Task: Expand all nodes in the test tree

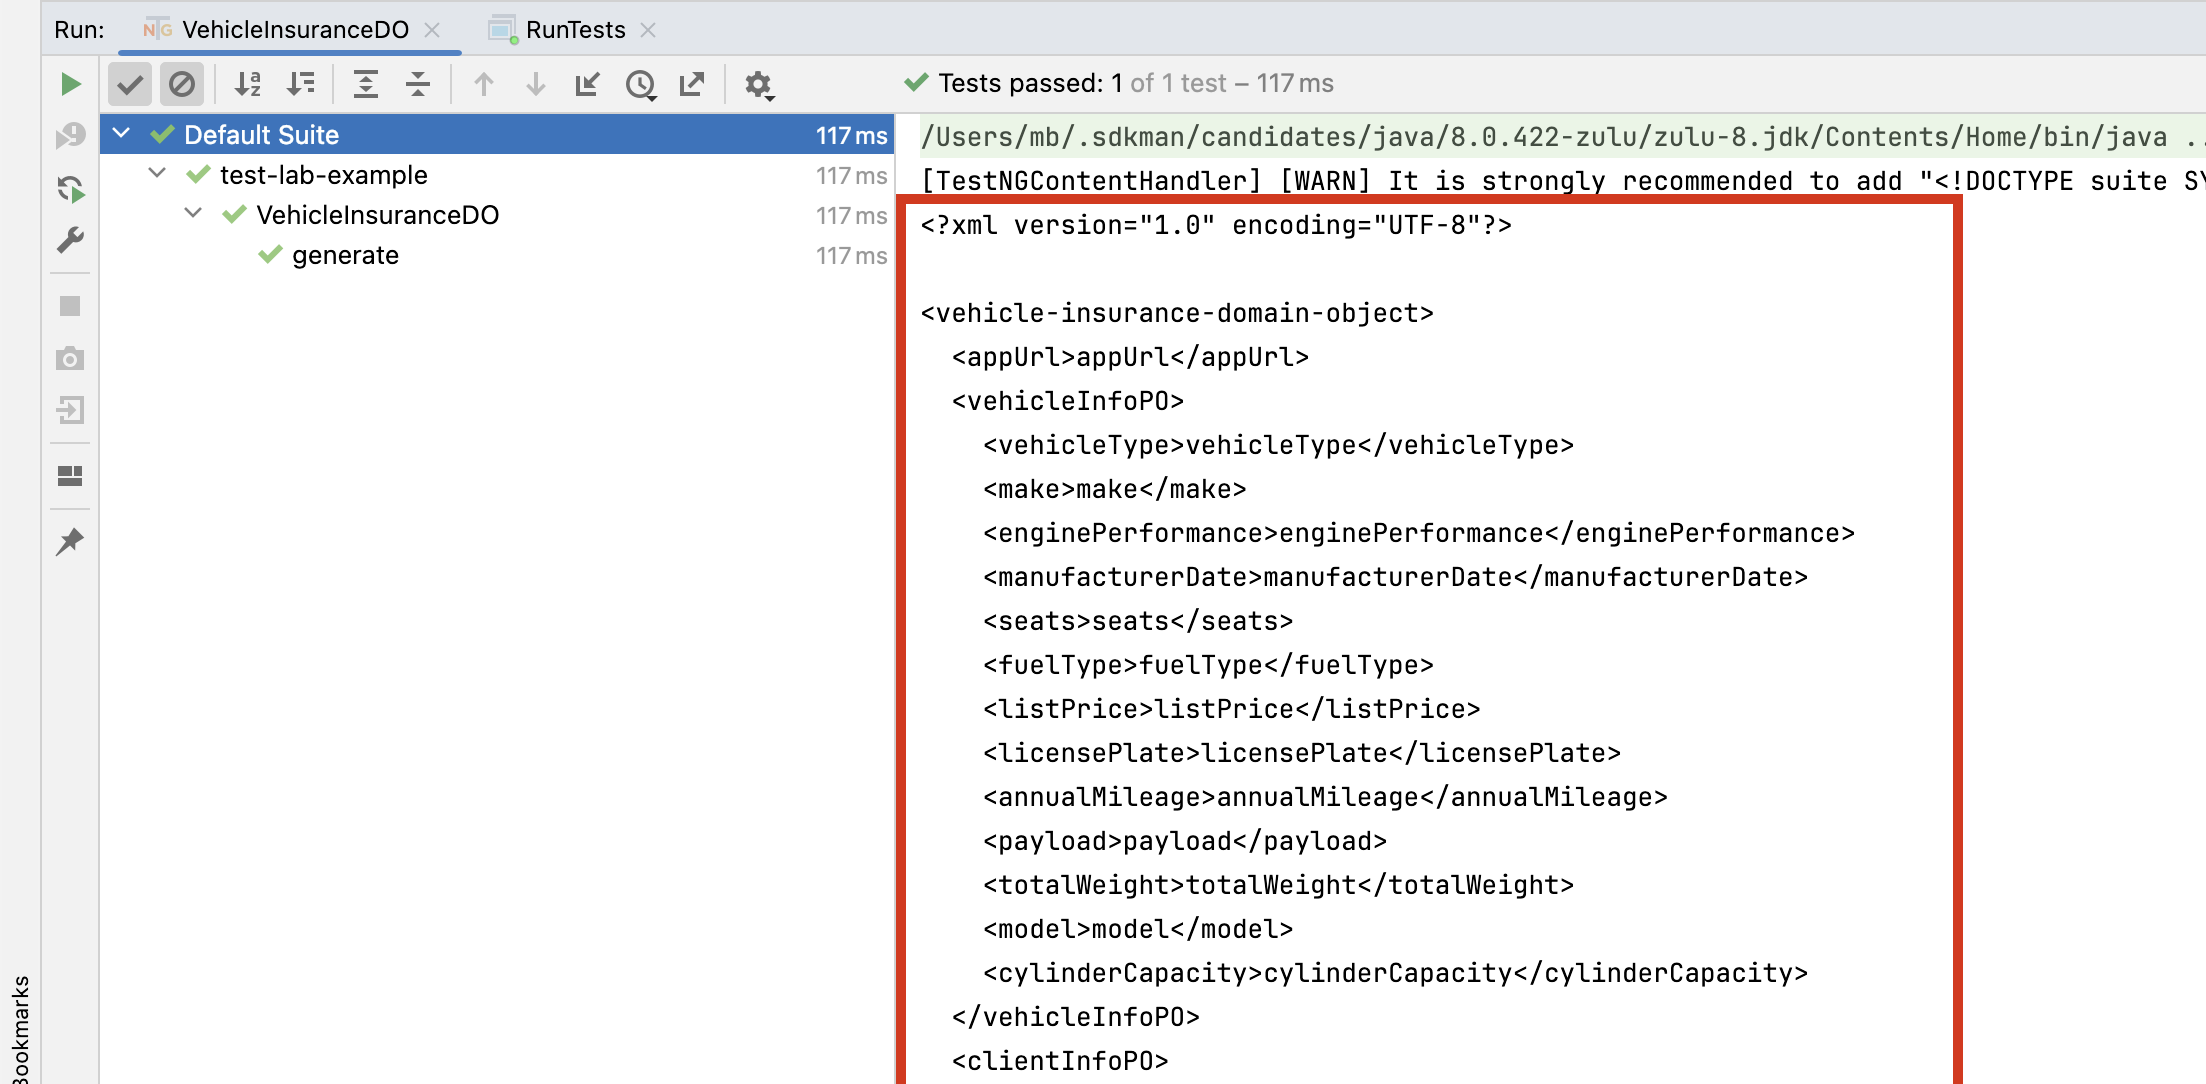Action: (x=365, y=84)
